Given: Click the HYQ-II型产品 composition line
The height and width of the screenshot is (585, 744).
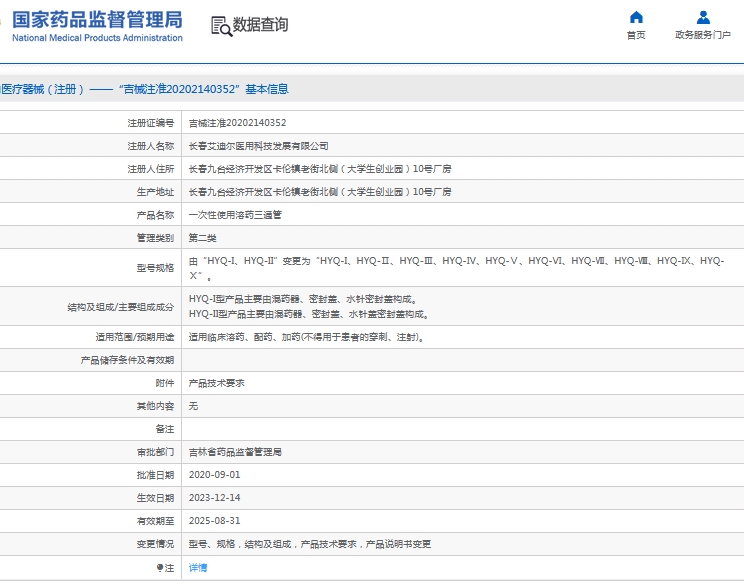Looking at the screenshot, I should pyautogui.click(x=308, y=314).
